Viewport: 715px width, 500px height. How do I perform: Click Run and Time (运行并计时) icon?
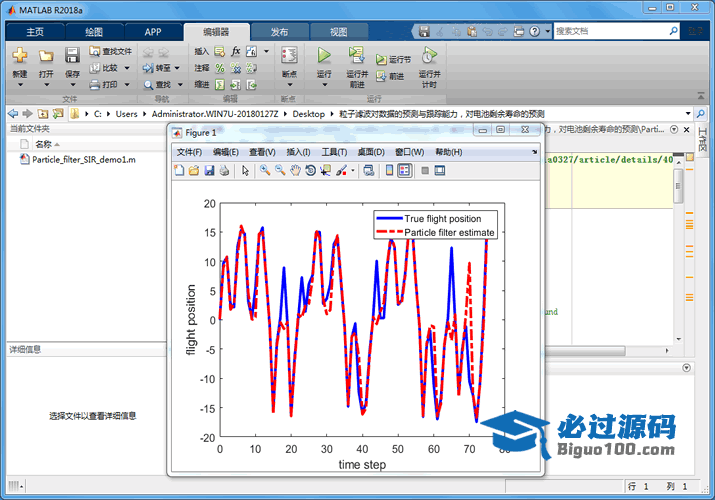[x=429, y=56]
